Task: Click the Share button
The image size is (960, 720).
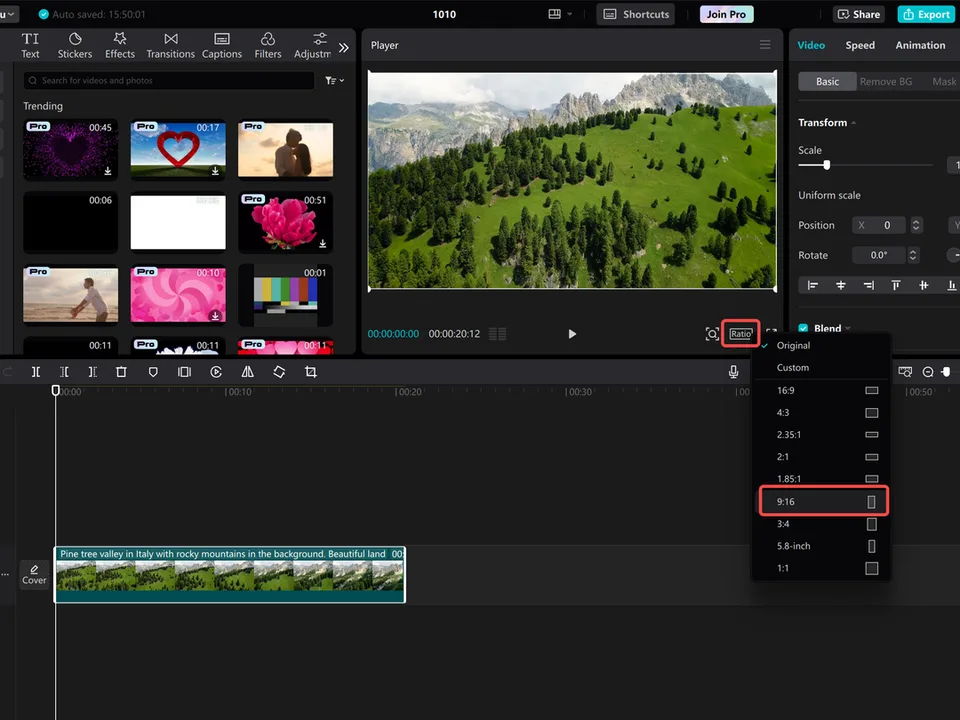Action: (859, 14)
